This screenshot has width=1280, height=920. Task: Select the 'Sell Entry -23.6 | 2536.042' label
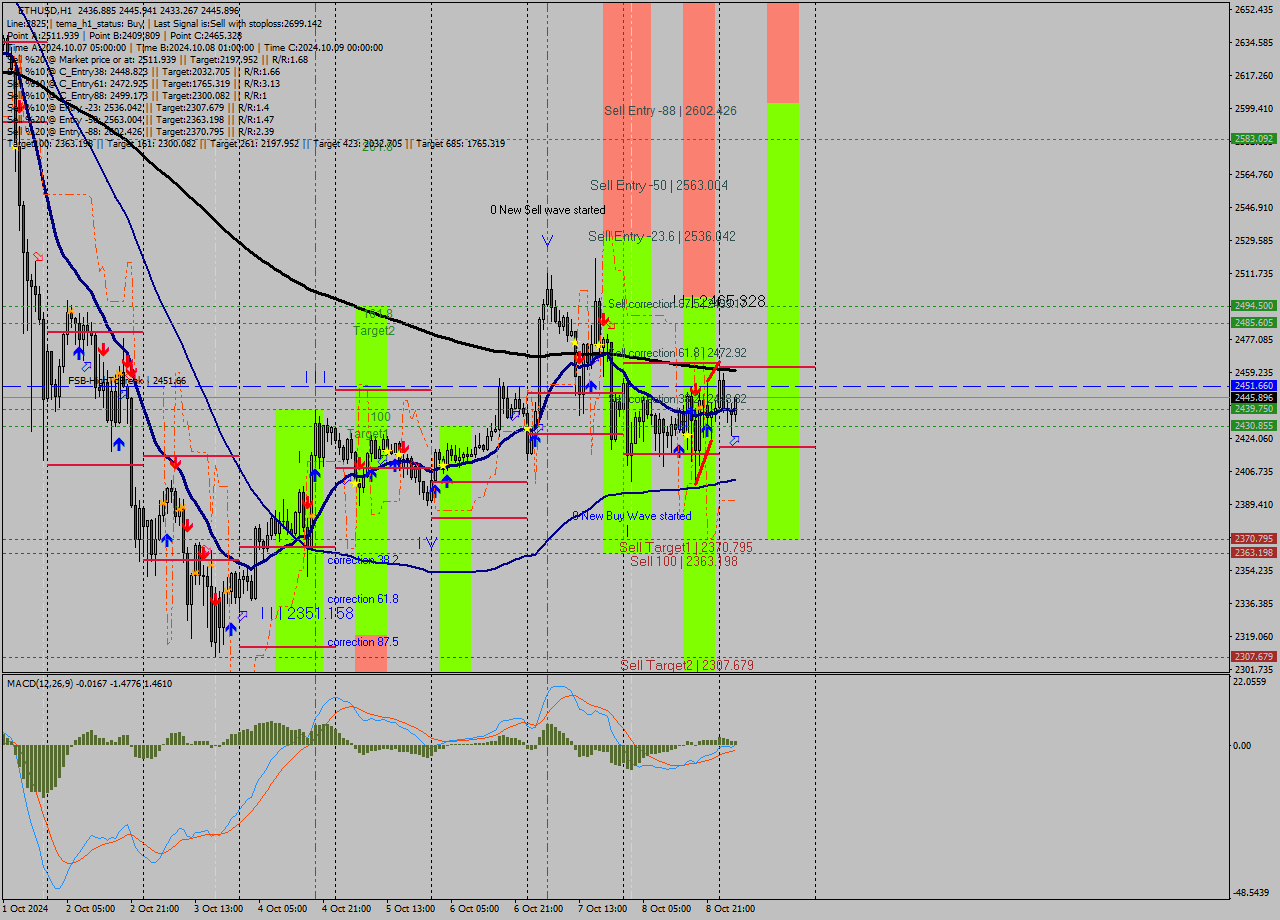click(x=662, y=236)
